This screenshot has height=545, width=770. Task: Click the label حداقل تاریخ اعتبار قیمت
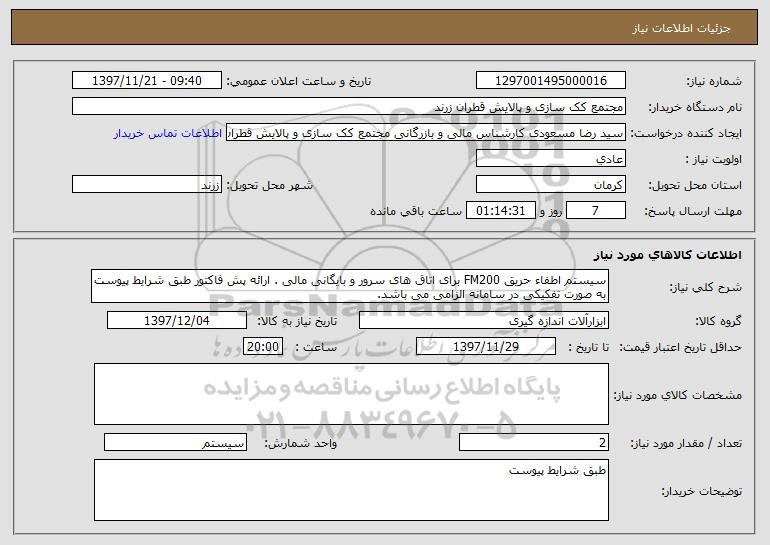pyautogui.click(x=681, y=347)
